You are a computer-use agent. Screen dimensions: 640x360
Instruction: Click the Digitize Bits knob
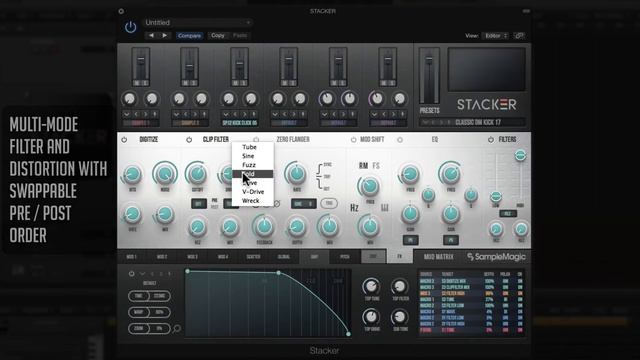coord(132,174)
